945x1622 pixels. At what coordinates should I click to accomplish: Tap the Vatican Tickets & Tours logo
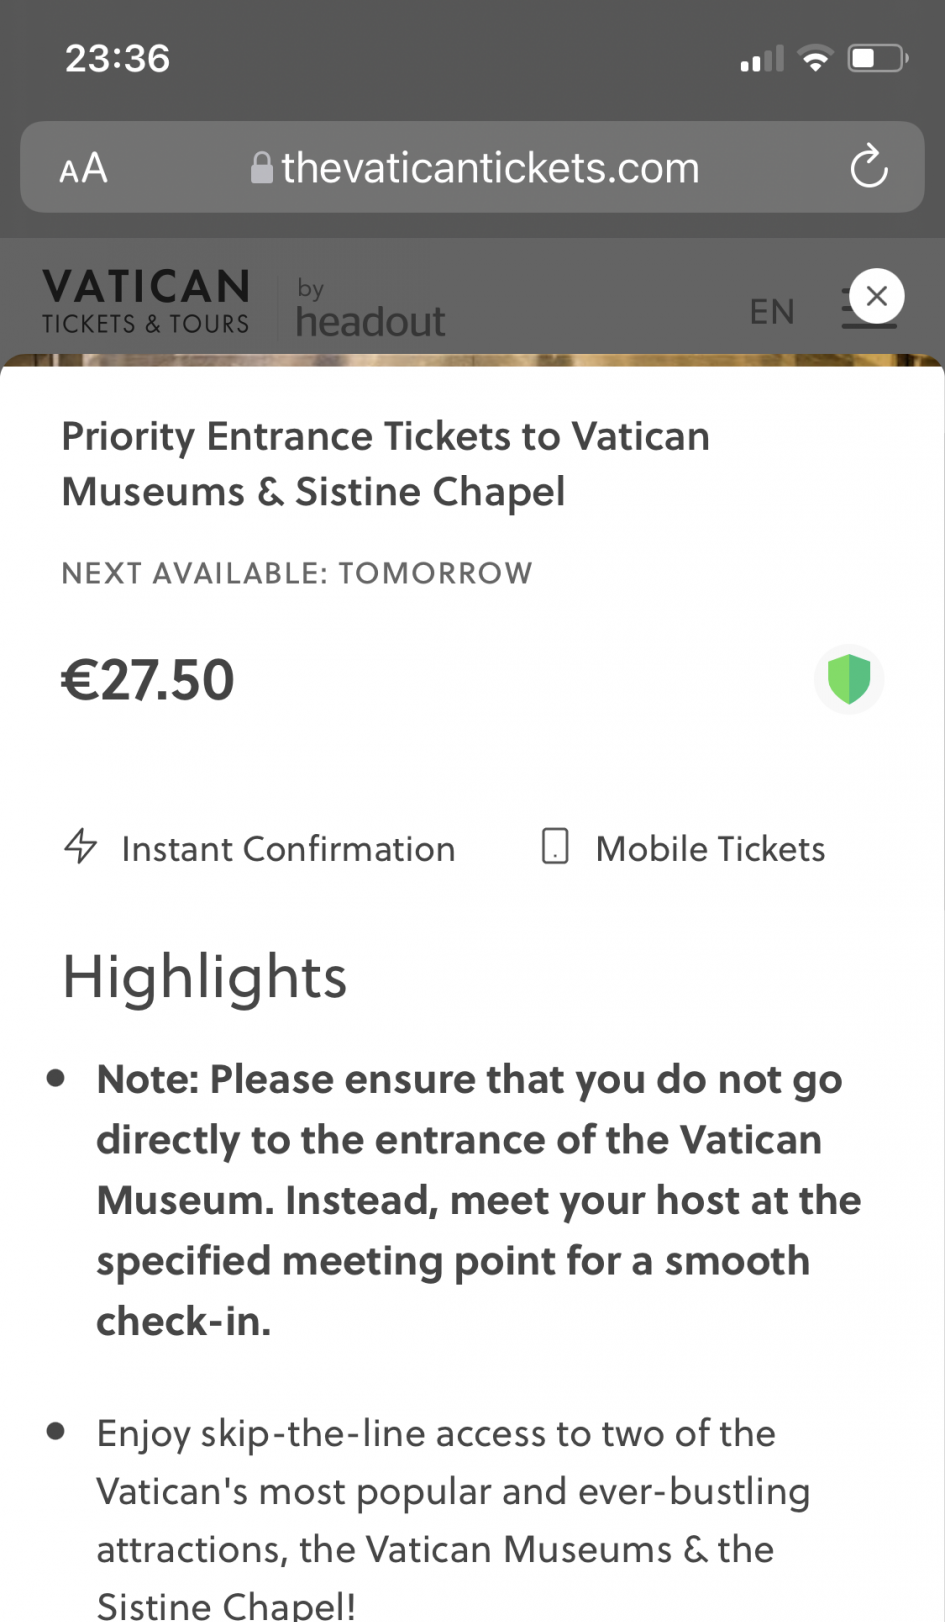click(x=146, y=301)
